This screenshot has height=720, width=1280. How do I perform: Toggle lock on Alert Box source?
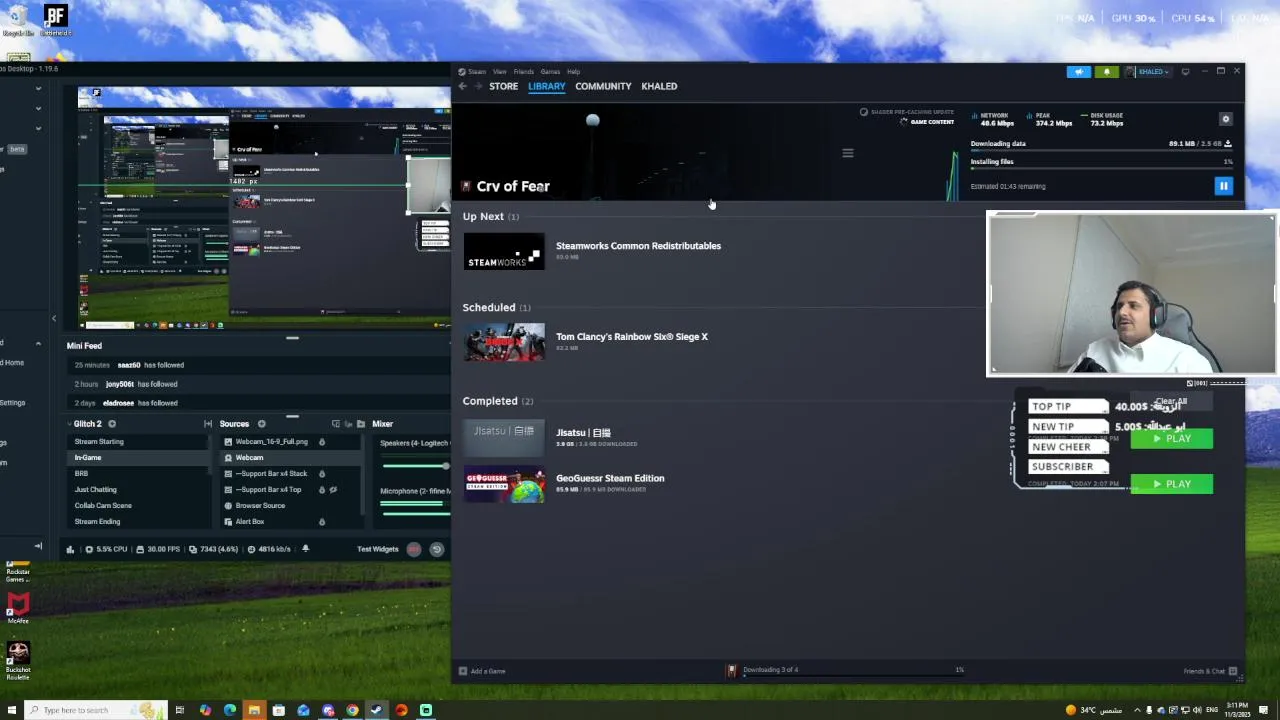(322, 522)
